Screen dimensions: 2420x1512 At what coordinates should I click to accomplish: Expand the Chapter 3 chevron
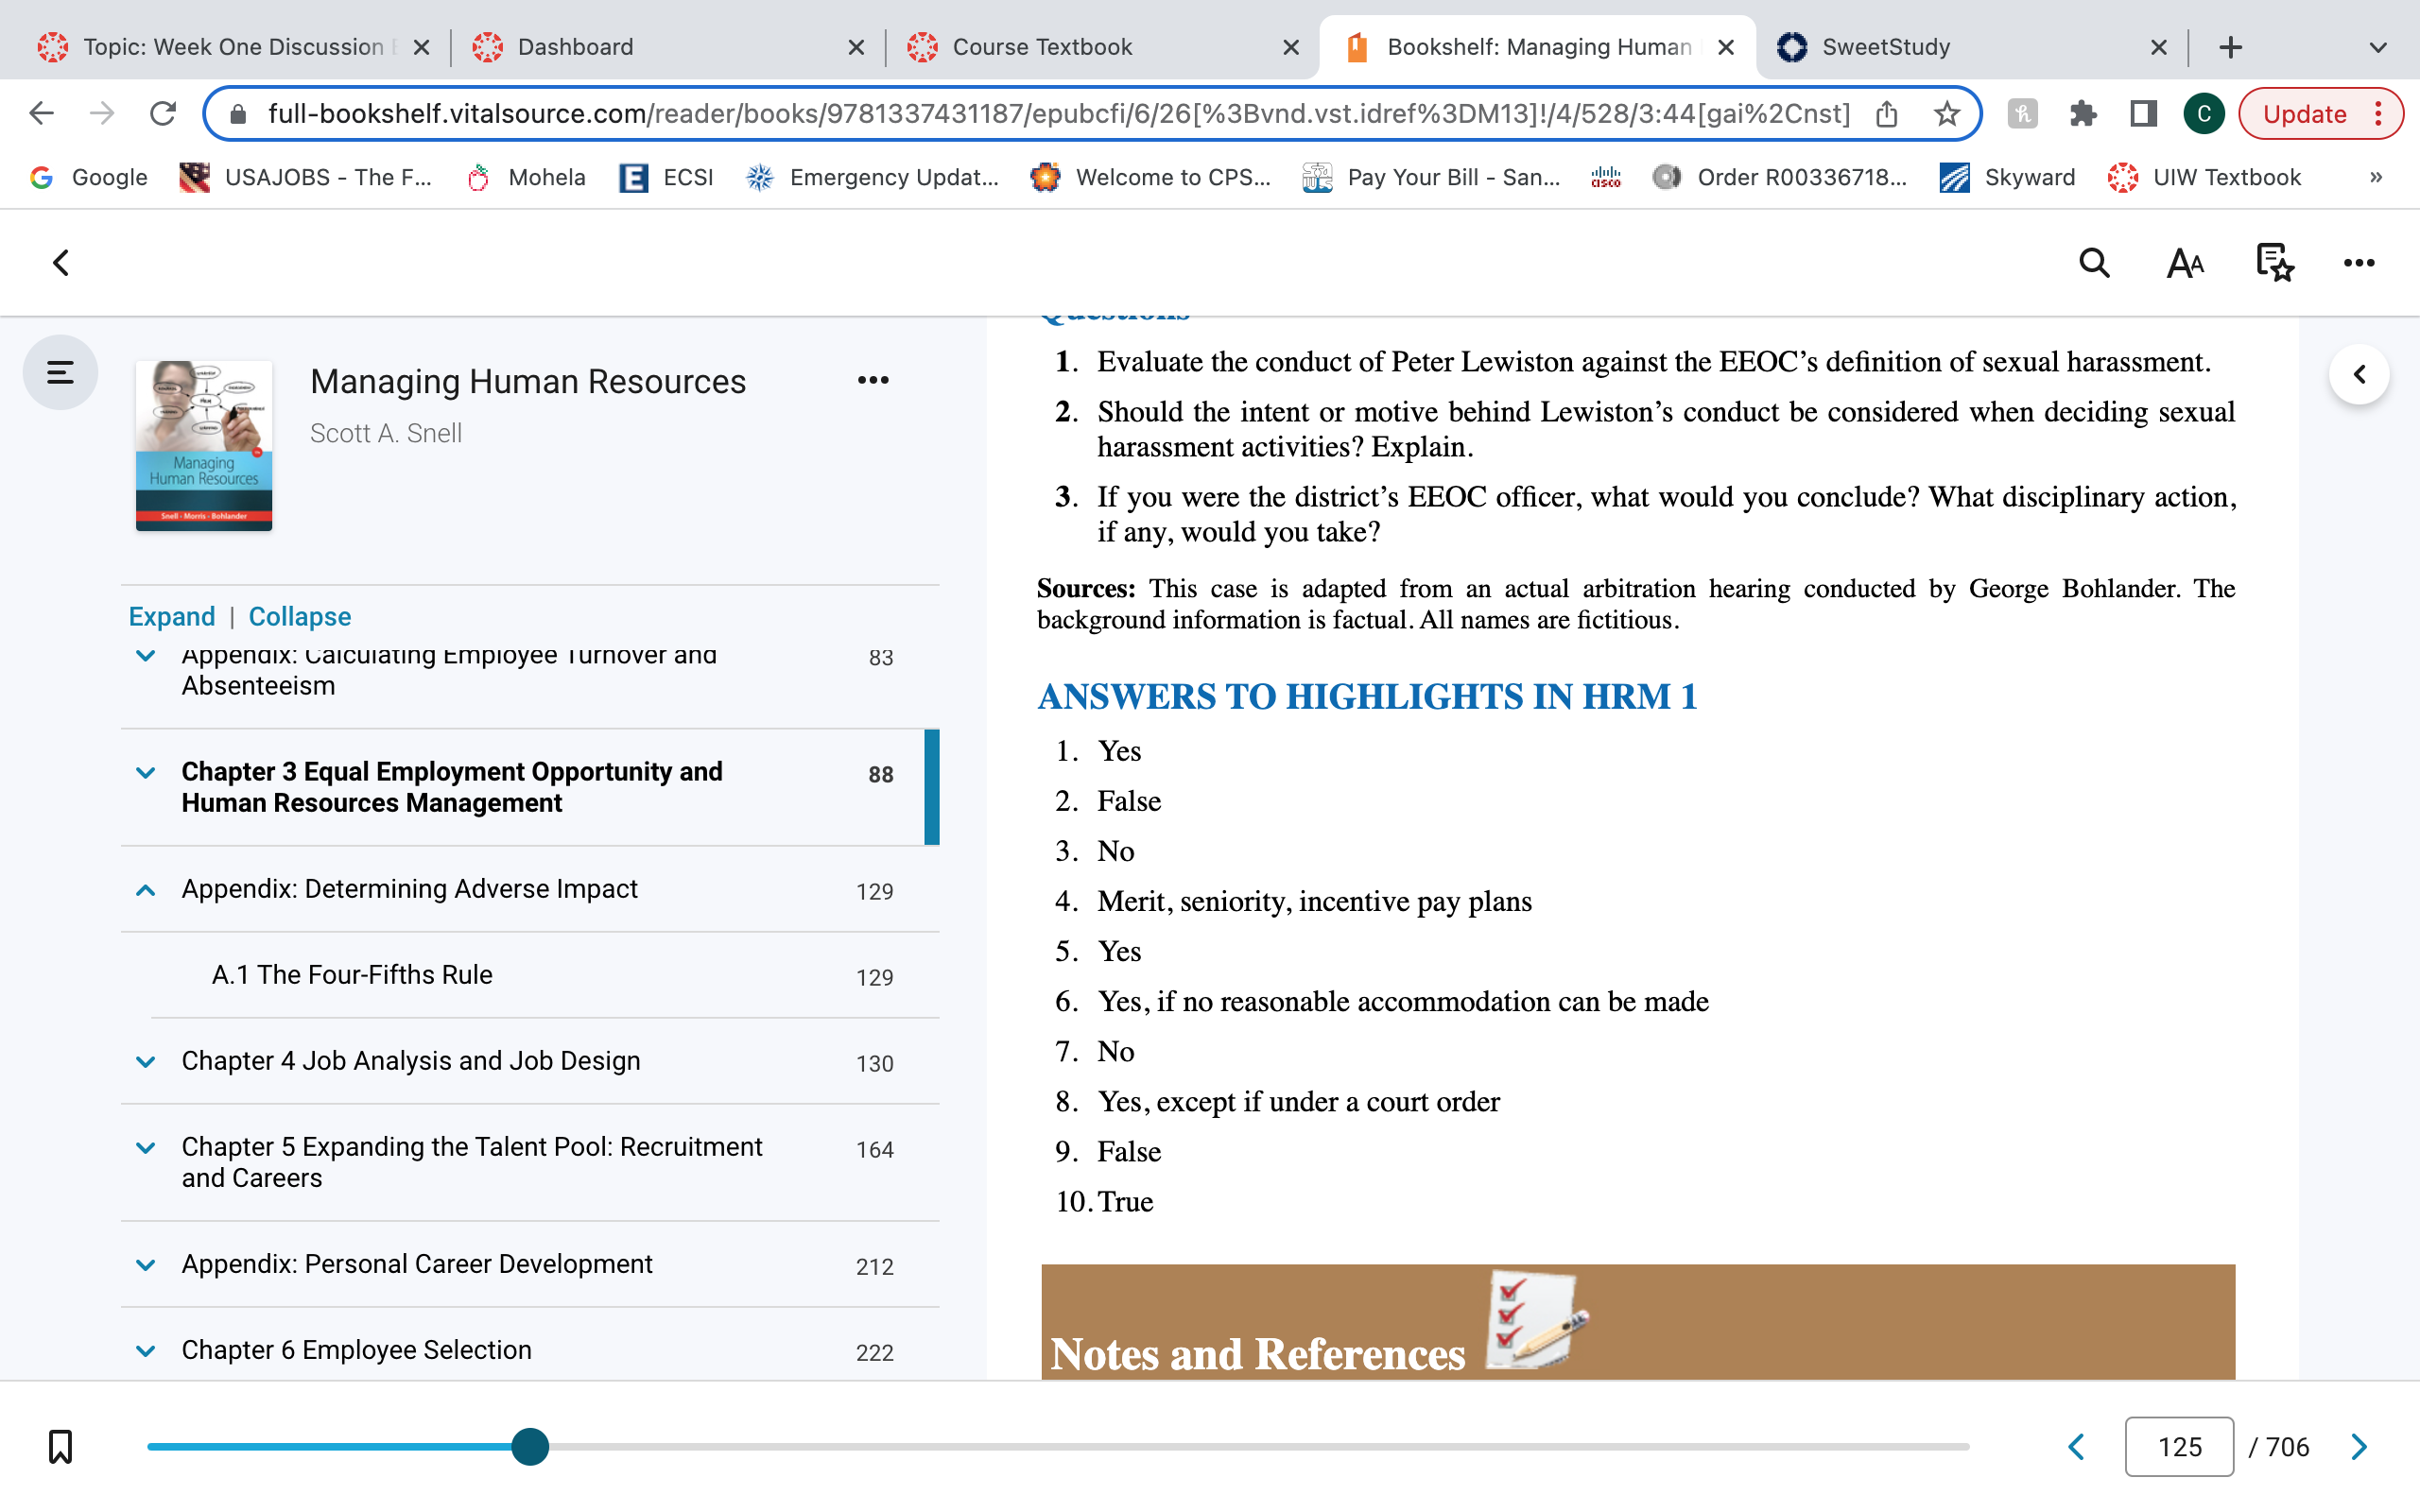click(145, 773)
